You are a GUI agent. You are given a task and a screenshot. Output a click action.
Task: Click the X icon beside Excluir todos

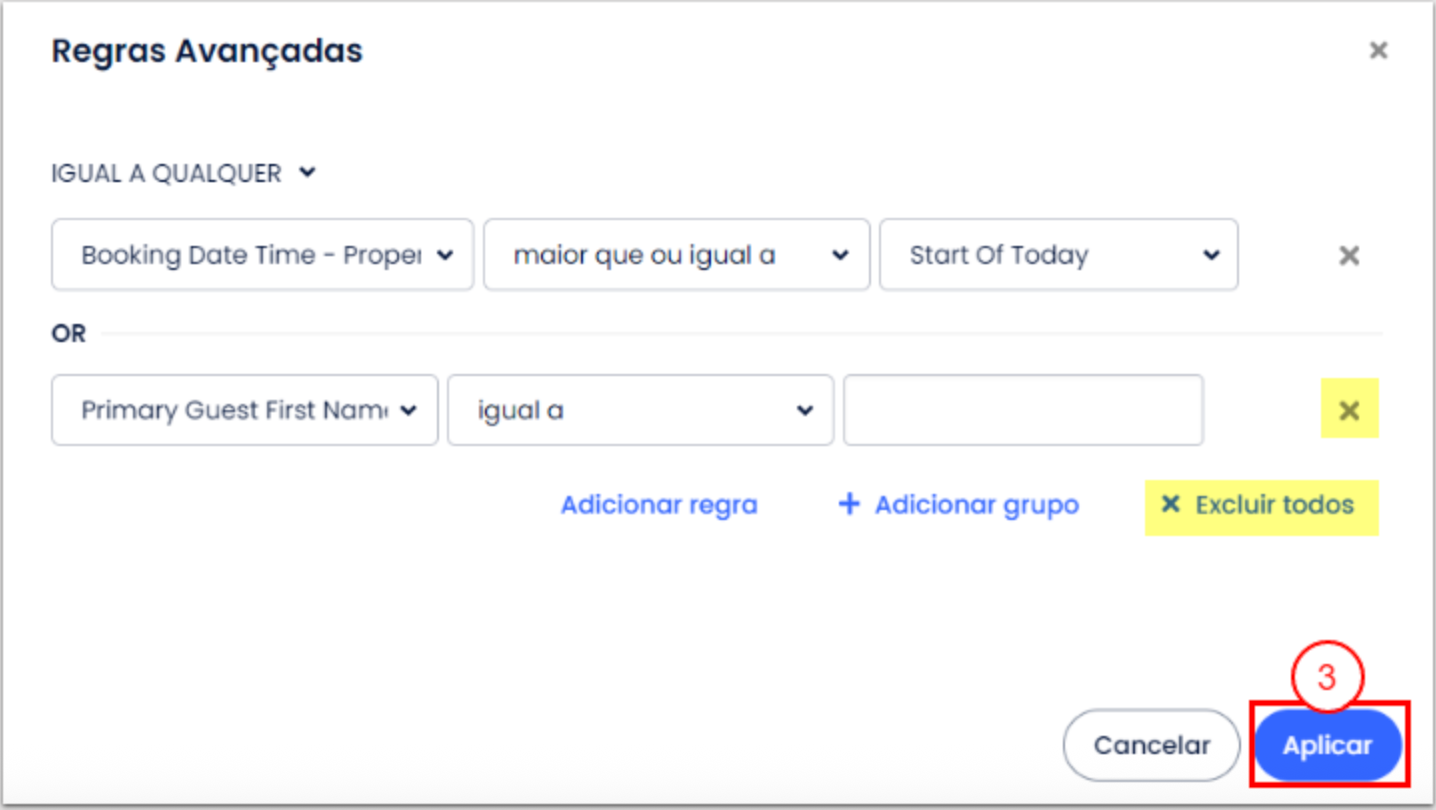[1170, 505]
